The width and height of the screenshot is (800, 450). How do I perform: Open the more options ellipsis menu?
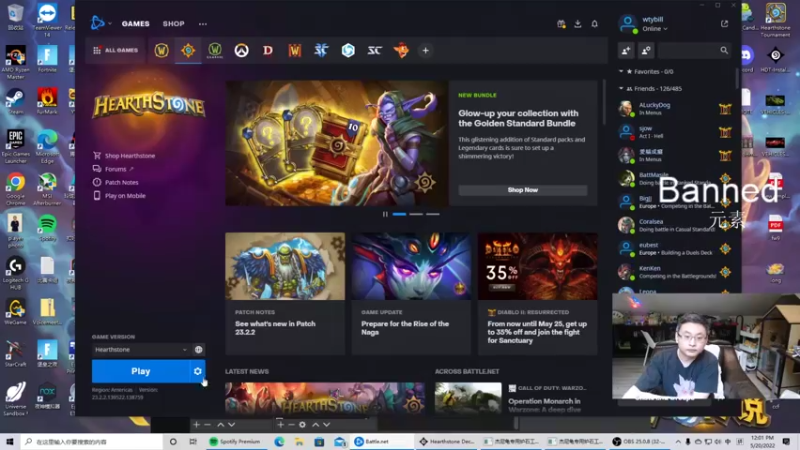pos(203,24)
